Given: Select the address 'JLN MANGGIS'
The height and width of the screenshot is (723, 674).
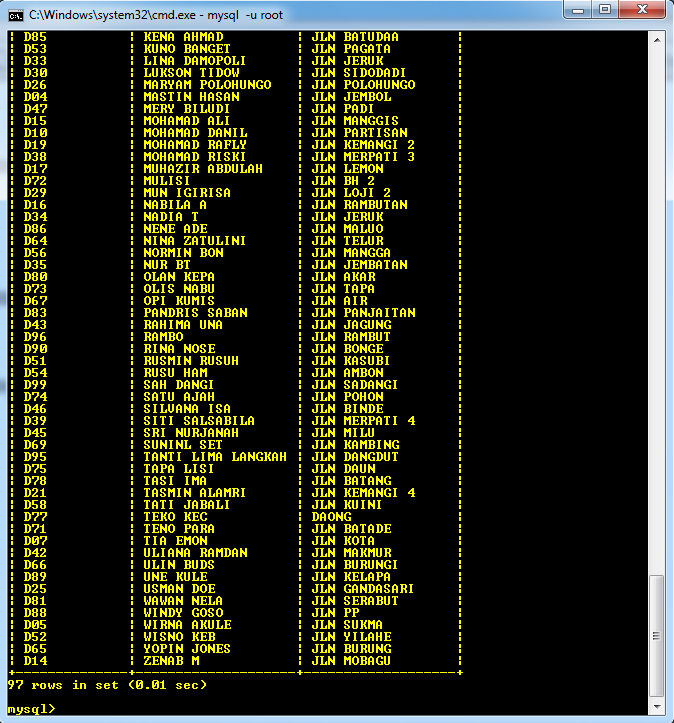Looking at the screenshot, I should point(355,121).
